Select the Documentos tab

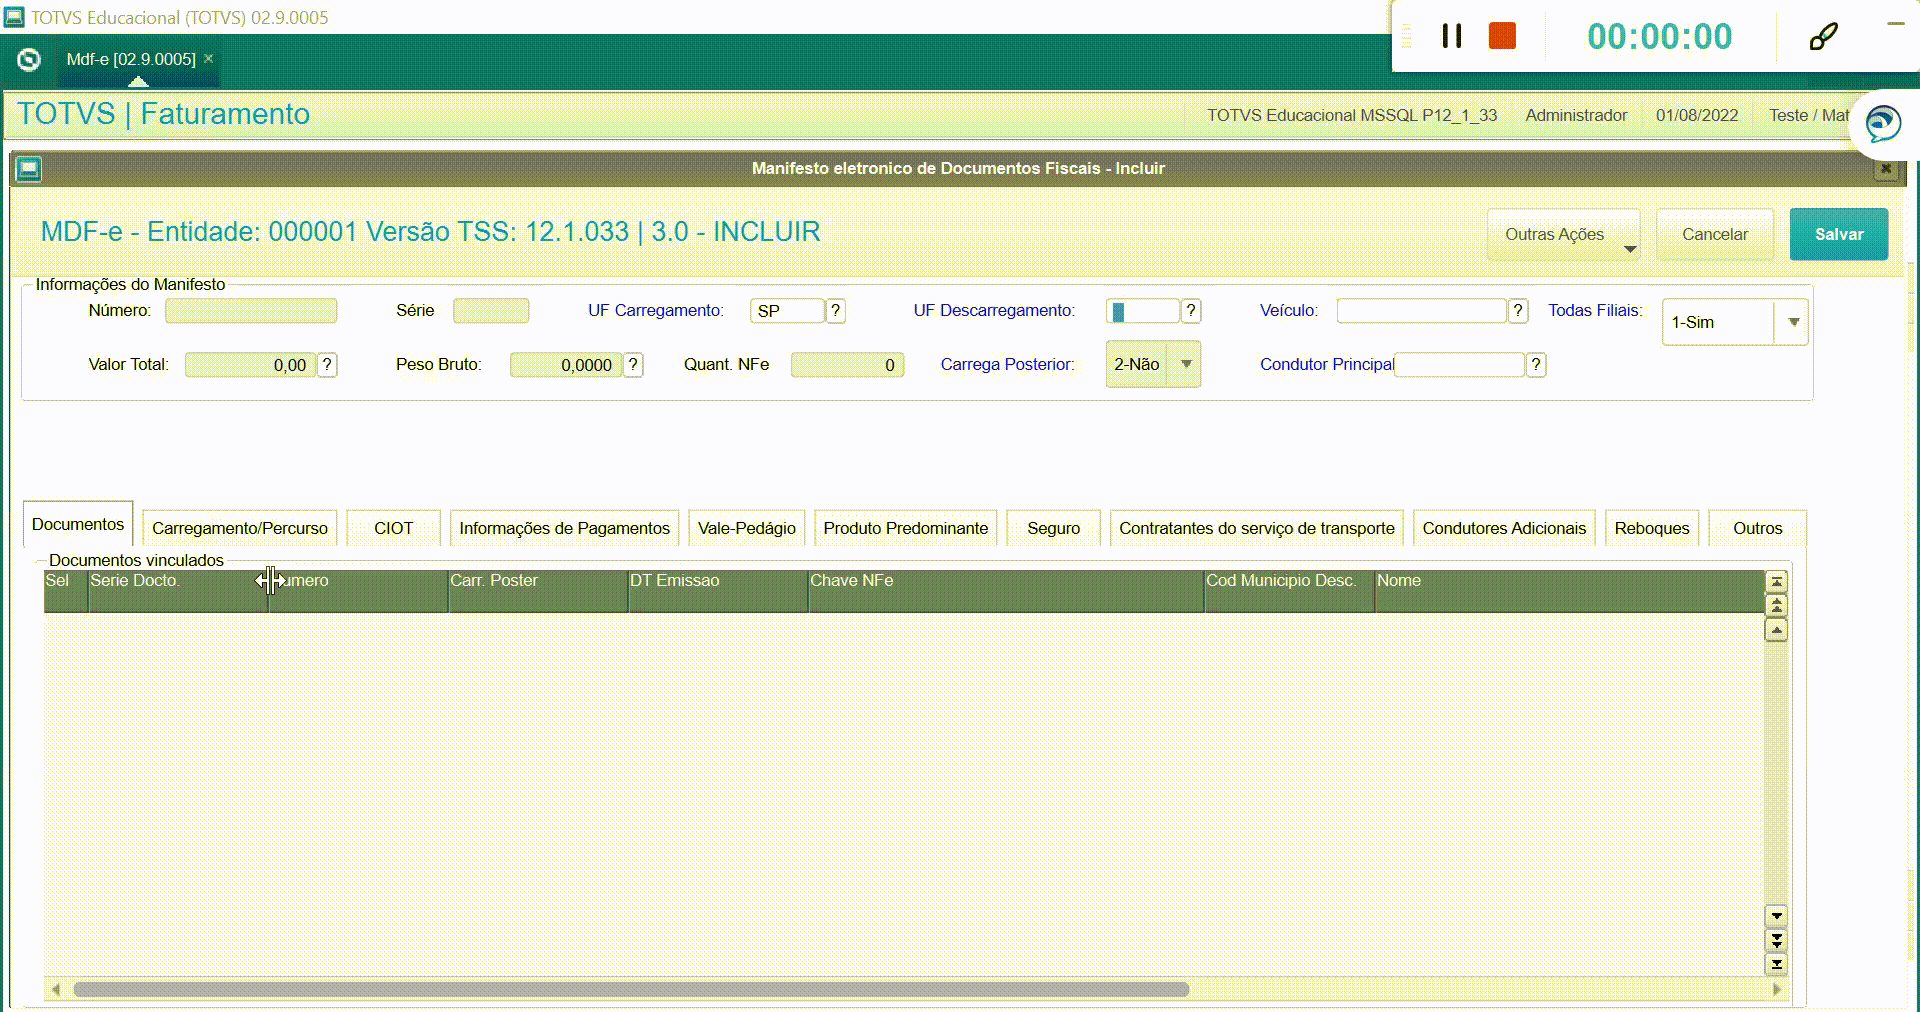[78, 524]
